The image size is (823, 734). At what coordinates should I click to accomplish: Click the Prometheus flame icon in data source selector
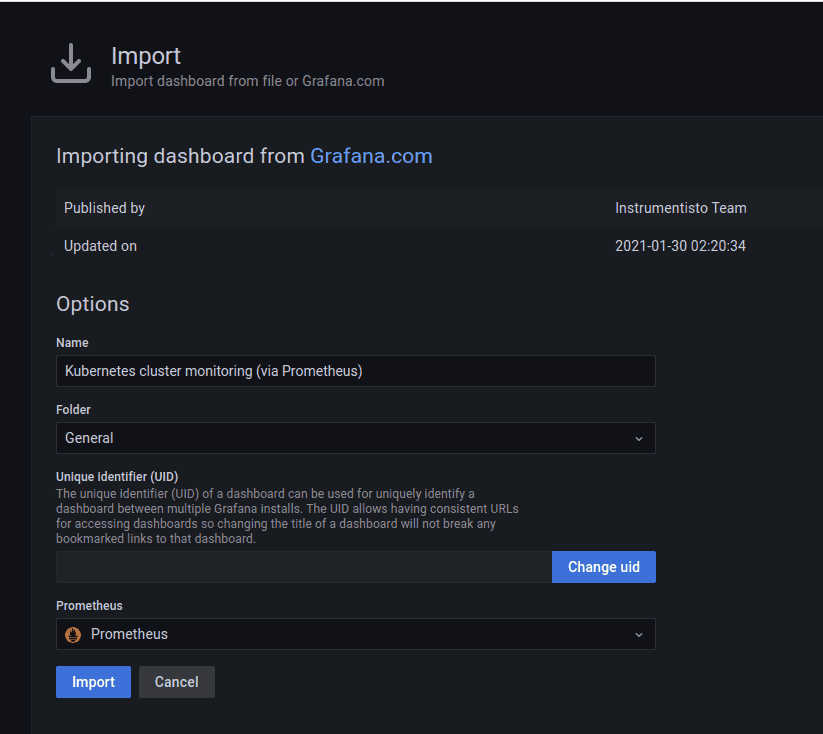[x=73, y=634]
